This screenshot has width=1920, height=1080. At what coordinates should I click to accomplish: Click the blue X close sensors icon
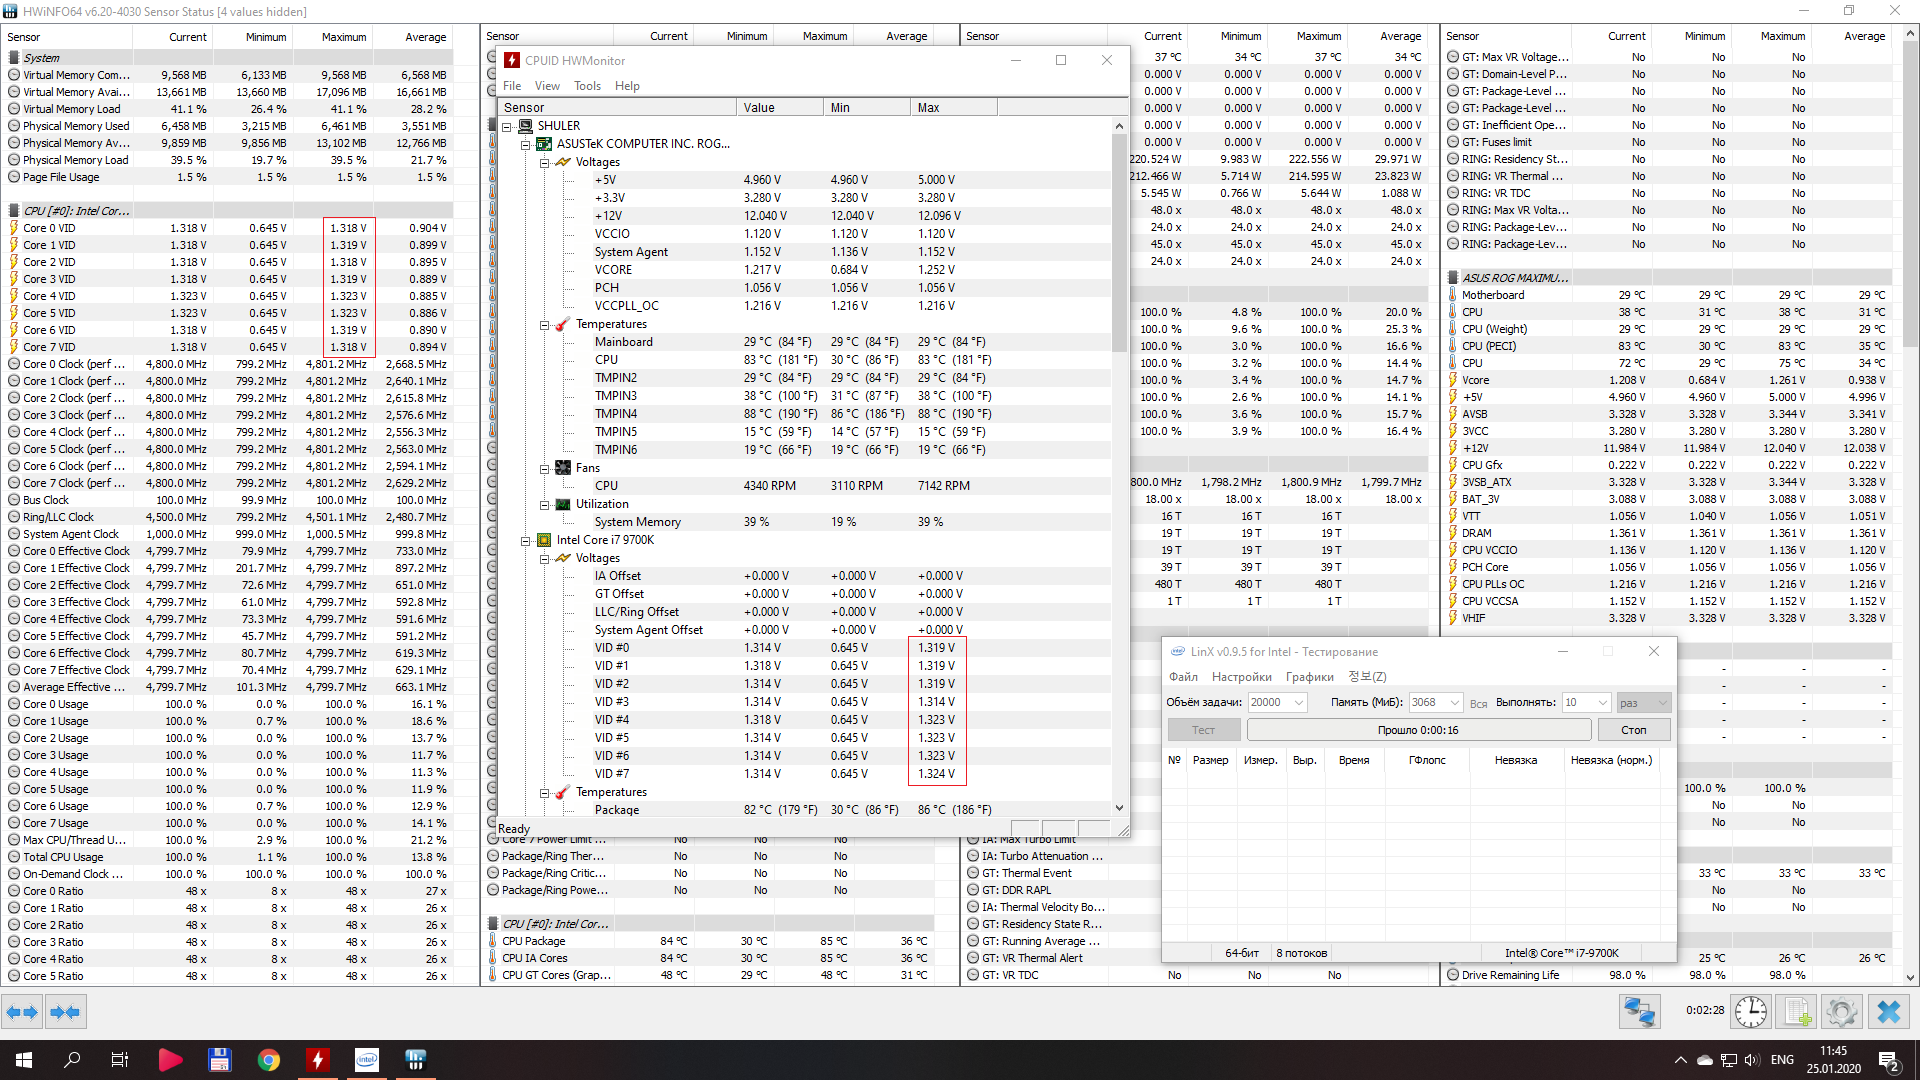pos(1888,1012)
